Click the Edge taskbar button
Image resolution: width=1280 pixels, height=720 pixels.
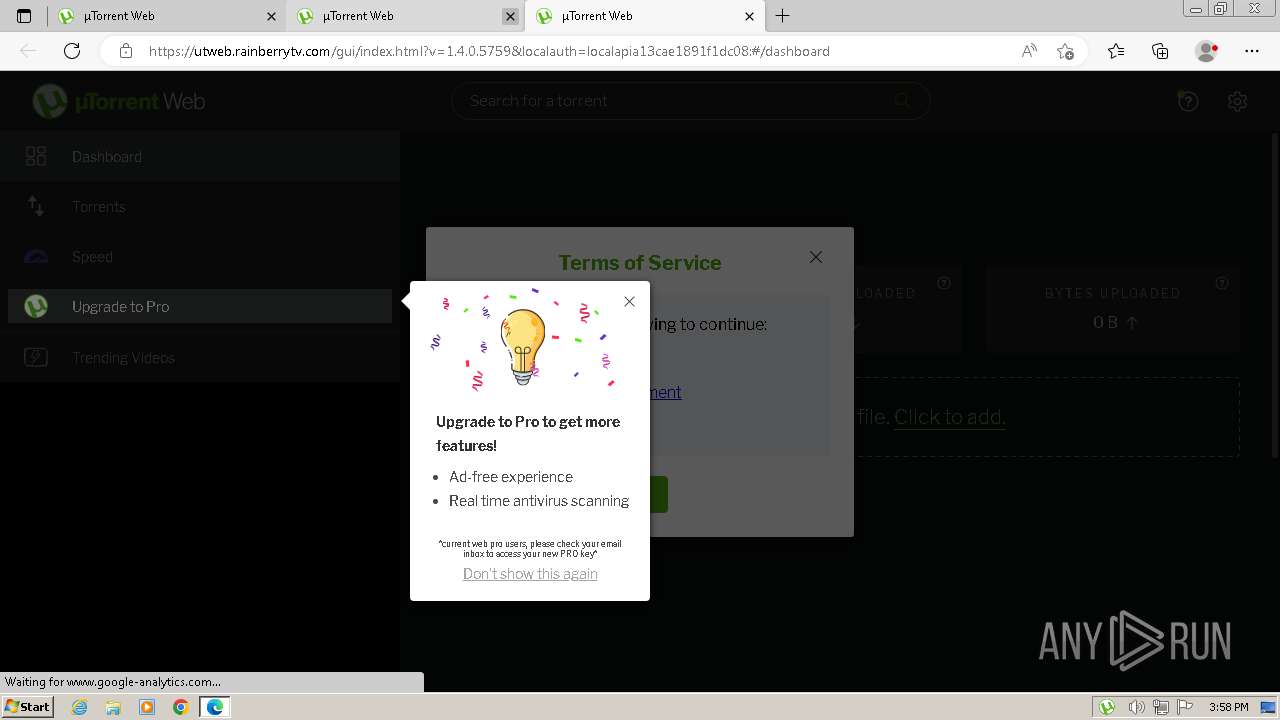click(215, 707)
